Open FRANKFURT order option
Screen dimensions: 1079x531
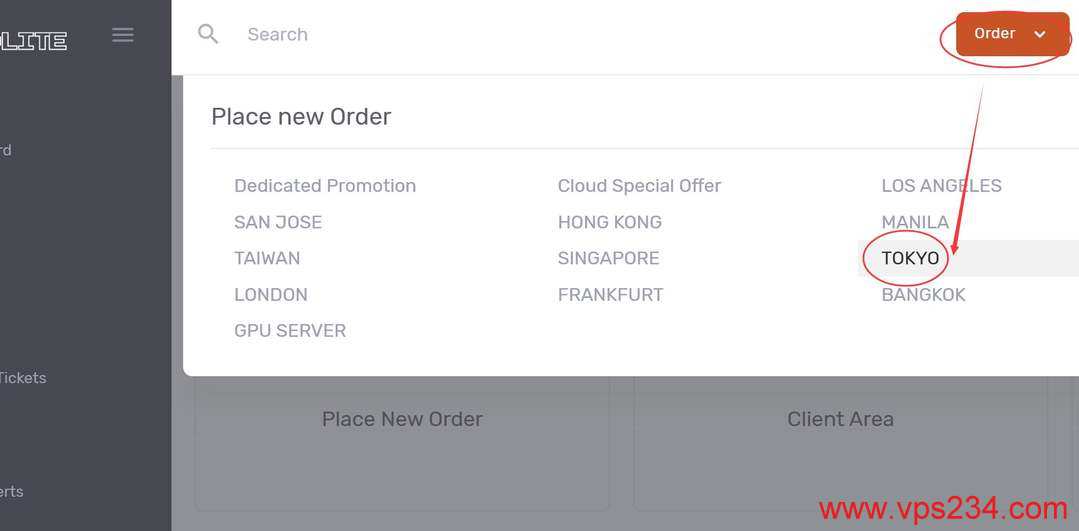610,295
